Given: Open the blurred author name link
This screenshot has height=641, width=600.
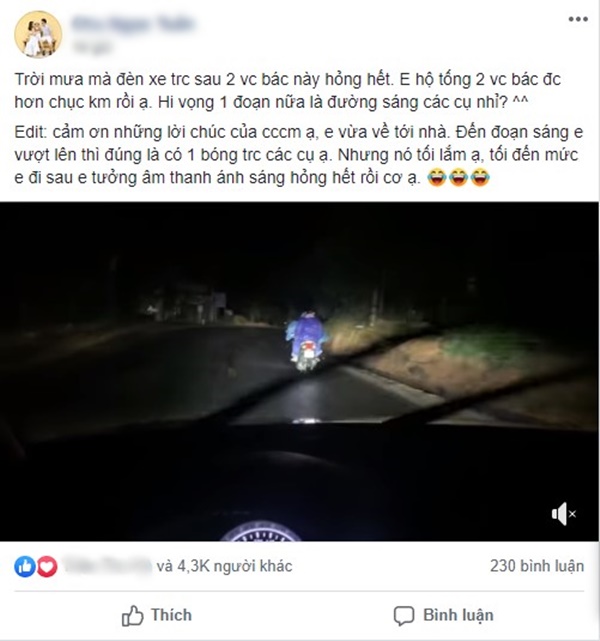Looking at the screenshot, I should pyautogui.click(x=132, y=23).
